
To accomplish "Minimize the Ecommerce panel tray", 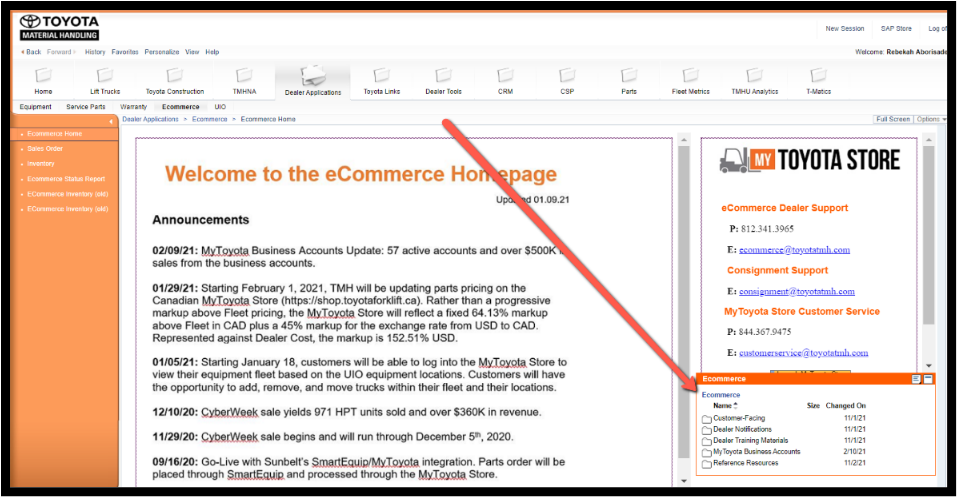I will point(928,379).
